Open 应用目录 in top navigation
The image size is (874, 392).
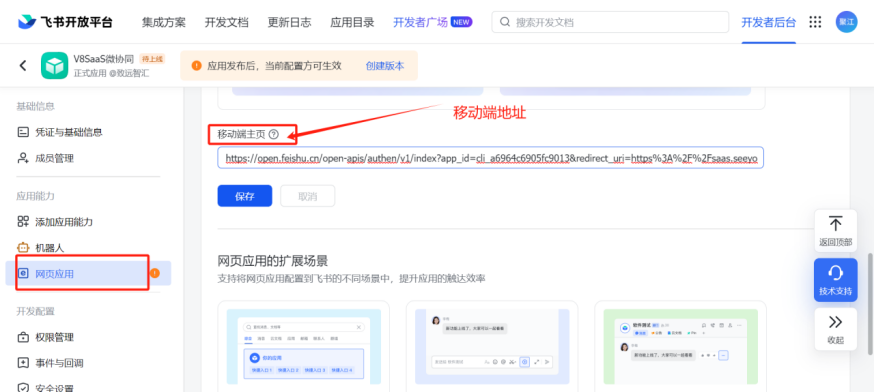pyautogui.click(x=352, y=22)
